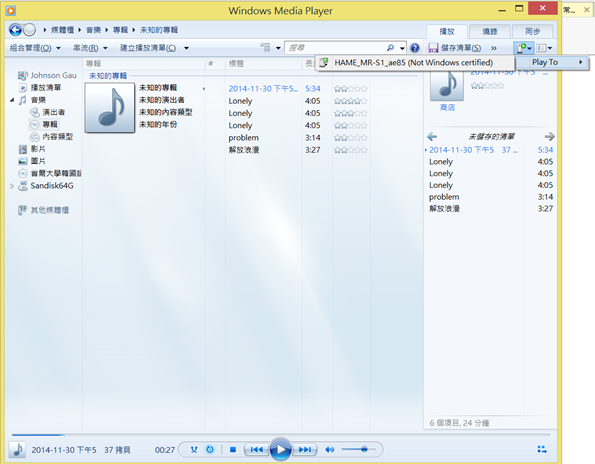This screenshot has height=464, width=595.
Task: Open 圖片 library in the sidebar
Action: coord(32,161)
